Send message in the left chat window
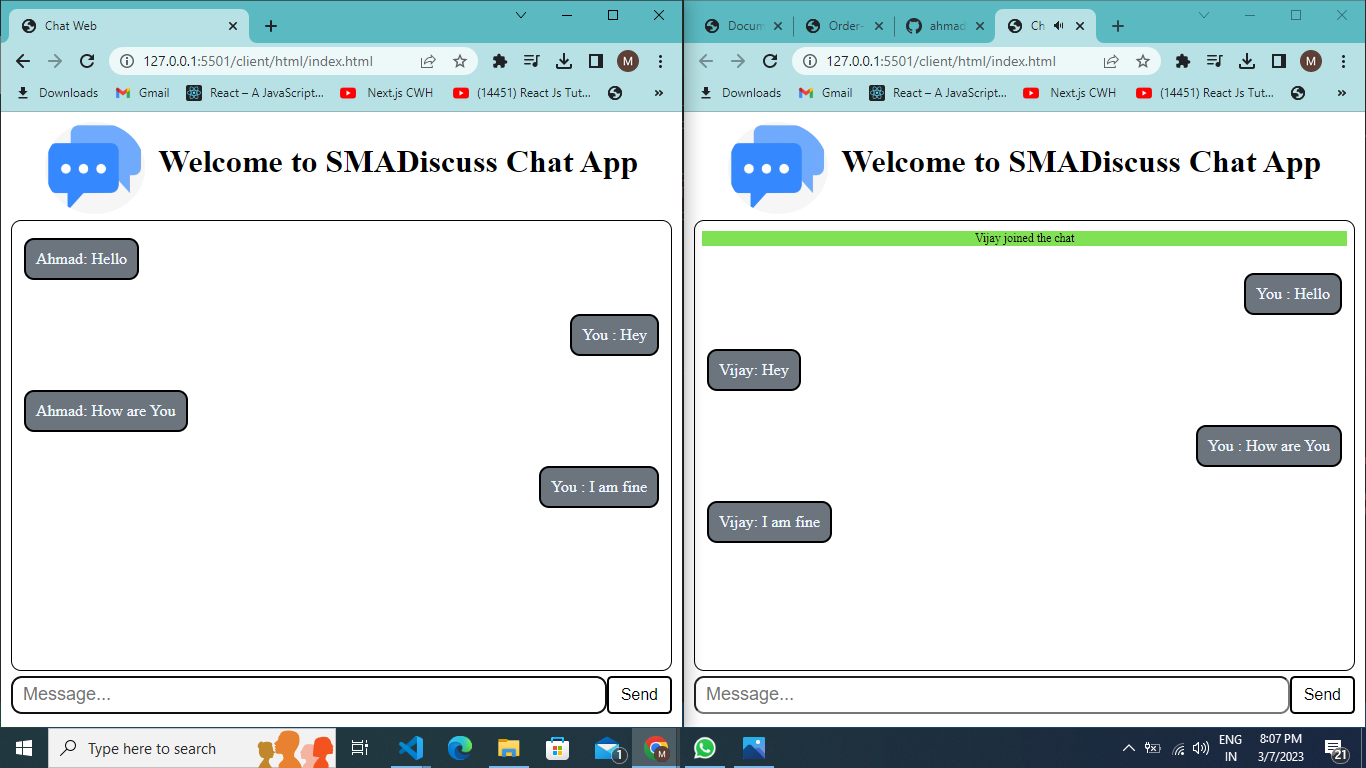 639,695
